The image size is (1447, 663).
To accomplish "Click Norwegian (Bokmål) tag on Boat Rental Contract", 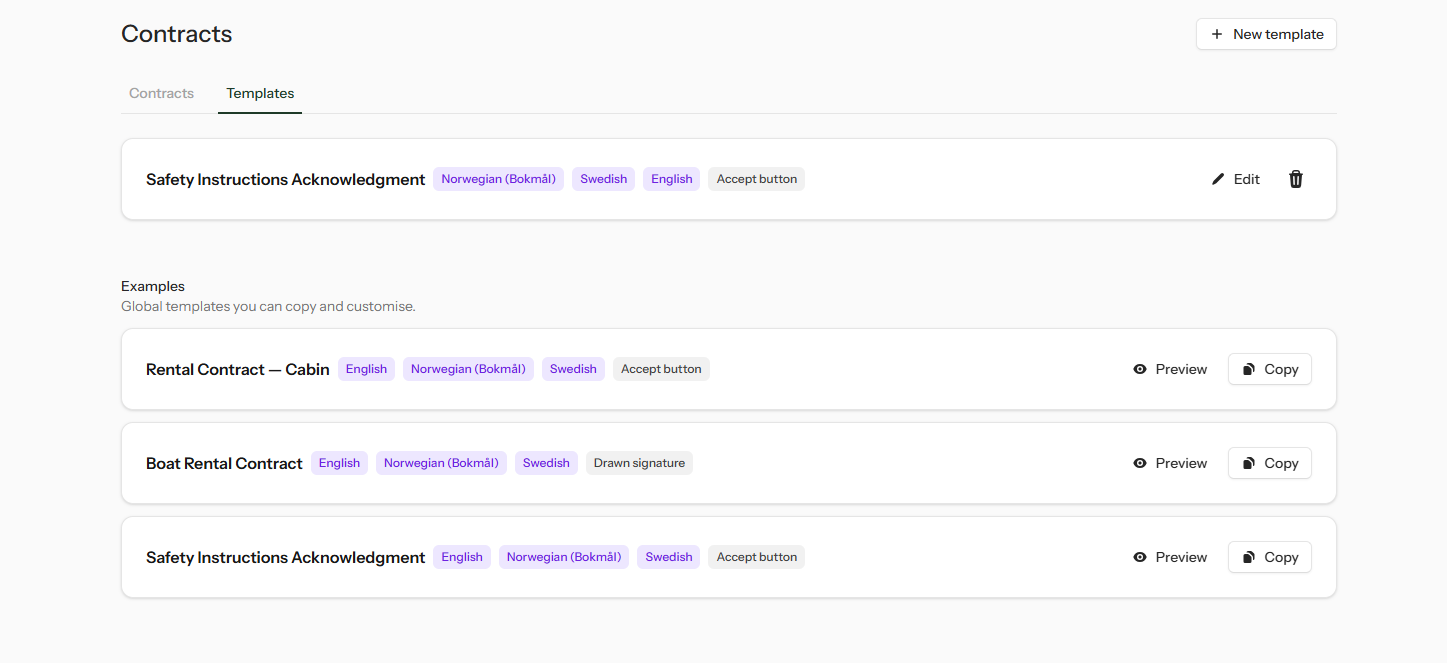I will click(x=441, y=463).
